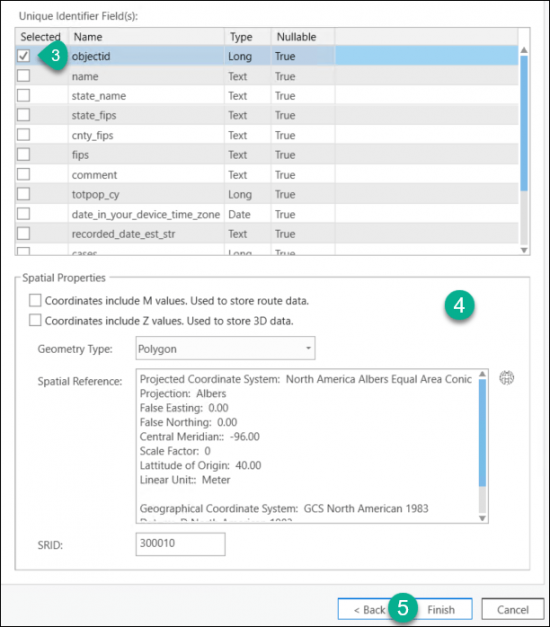Open the spatial reference globe icon

[506, 377]
